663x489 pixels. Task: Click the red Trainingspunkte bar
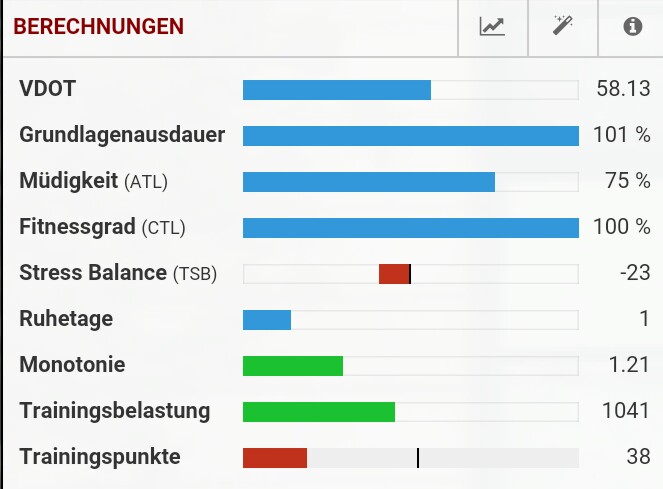coord(275,458)
